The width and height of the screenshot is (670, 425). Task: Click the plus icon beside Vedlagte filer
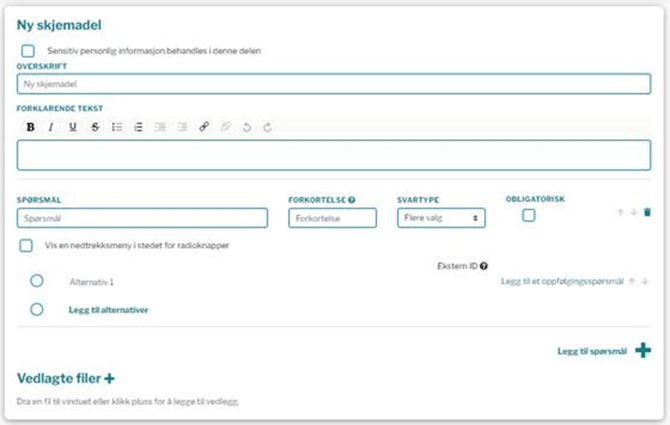[109, 379]
